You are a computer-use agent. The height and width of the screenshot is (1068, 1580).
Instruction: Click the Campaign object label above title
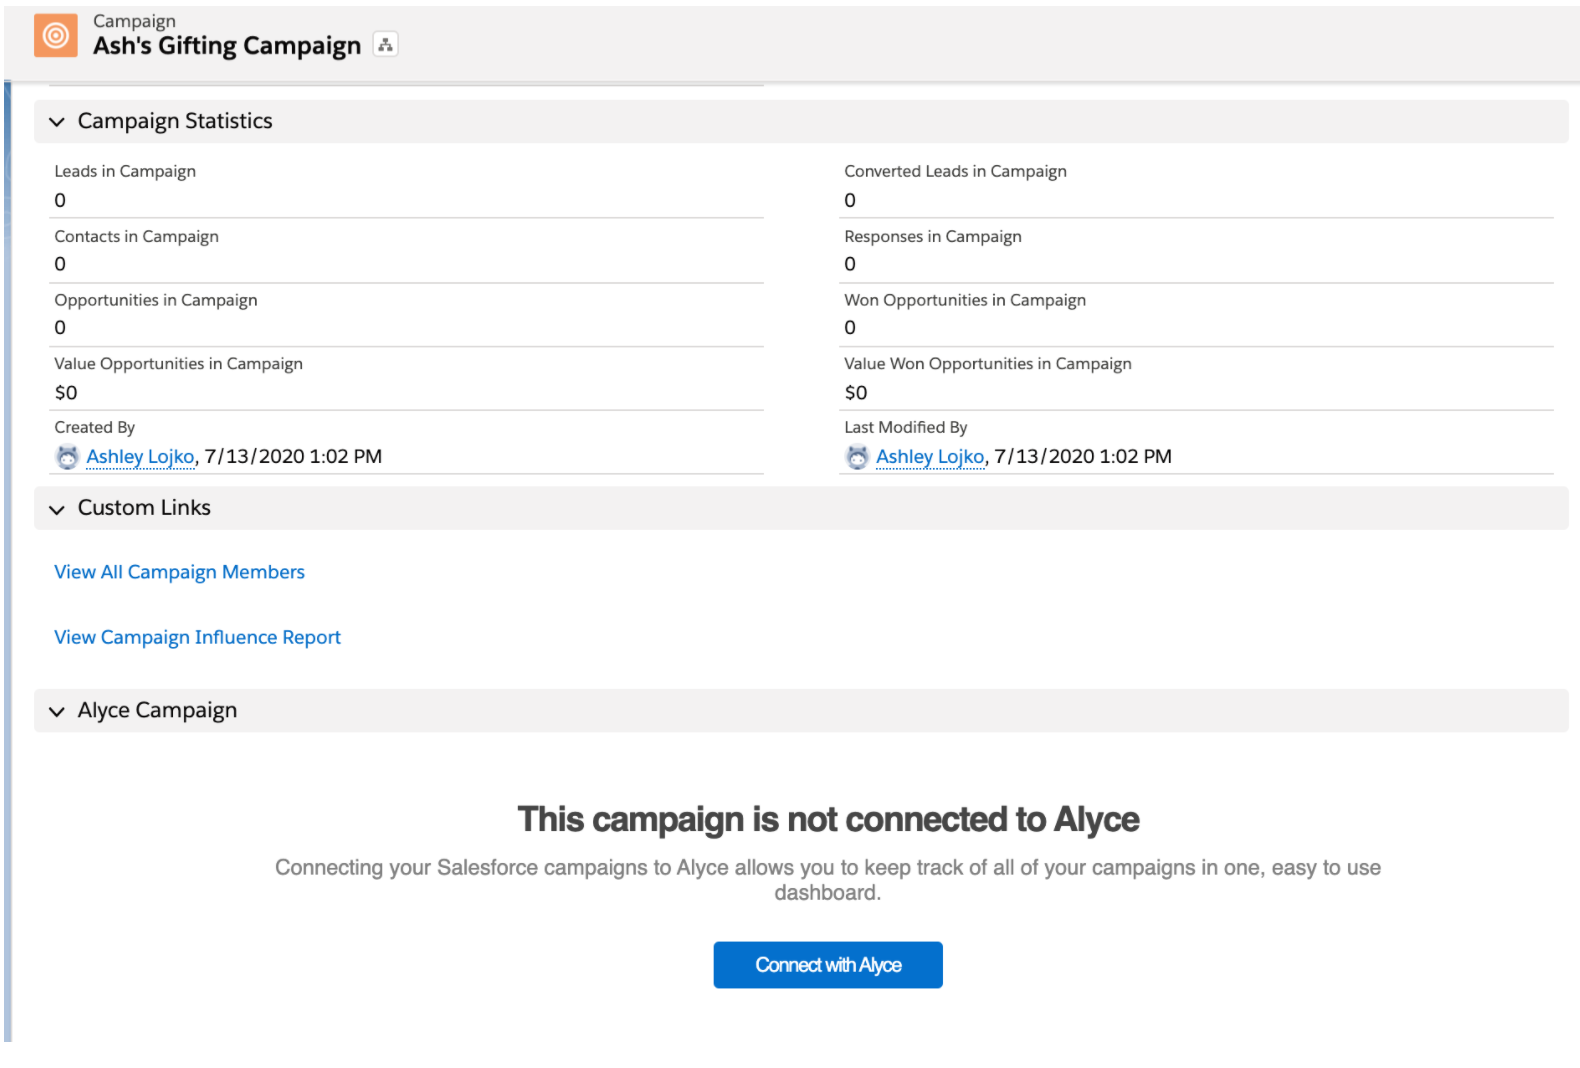click(x=134, y=21)
